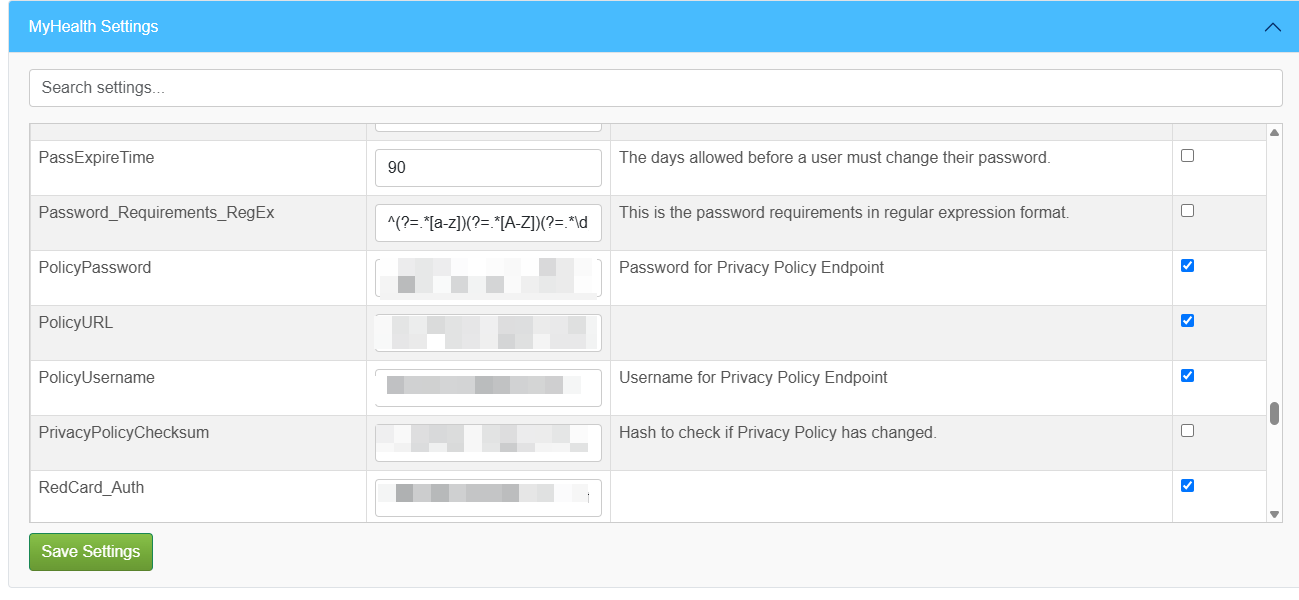Select the PolicyURL value field
The width and height of the screenshot is (1299, 600).
point(488,333)
